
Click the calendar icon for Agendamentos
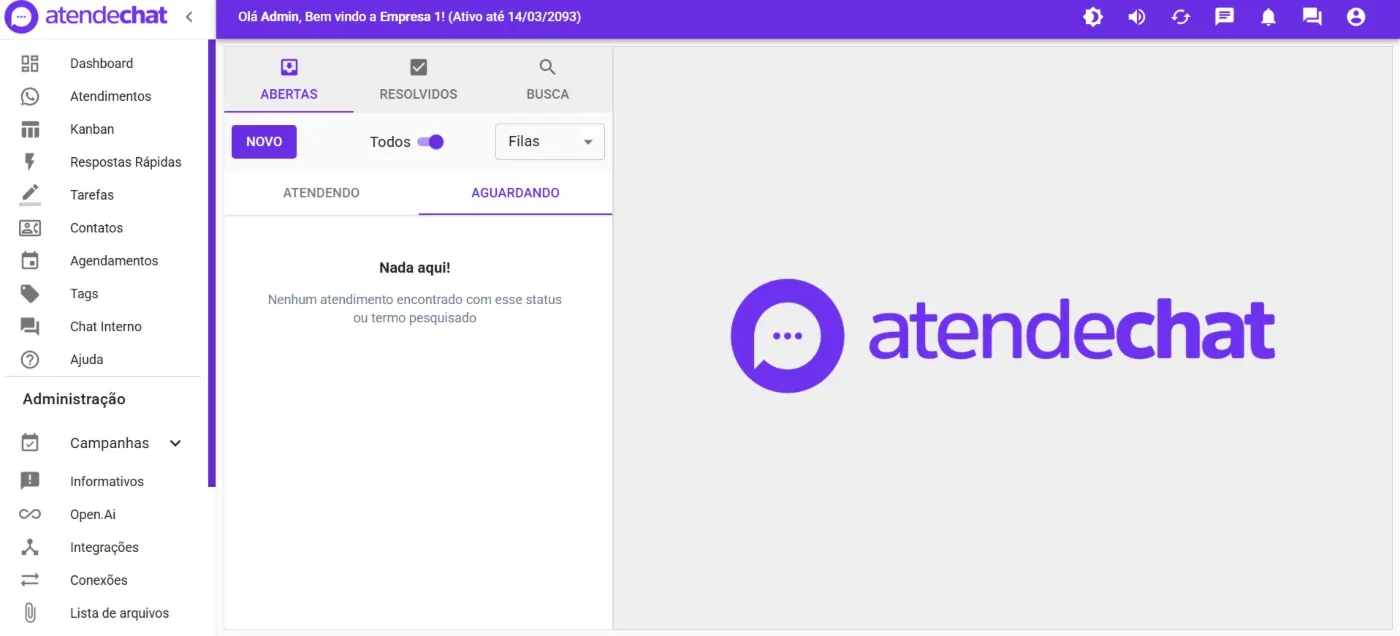point(30,261)
